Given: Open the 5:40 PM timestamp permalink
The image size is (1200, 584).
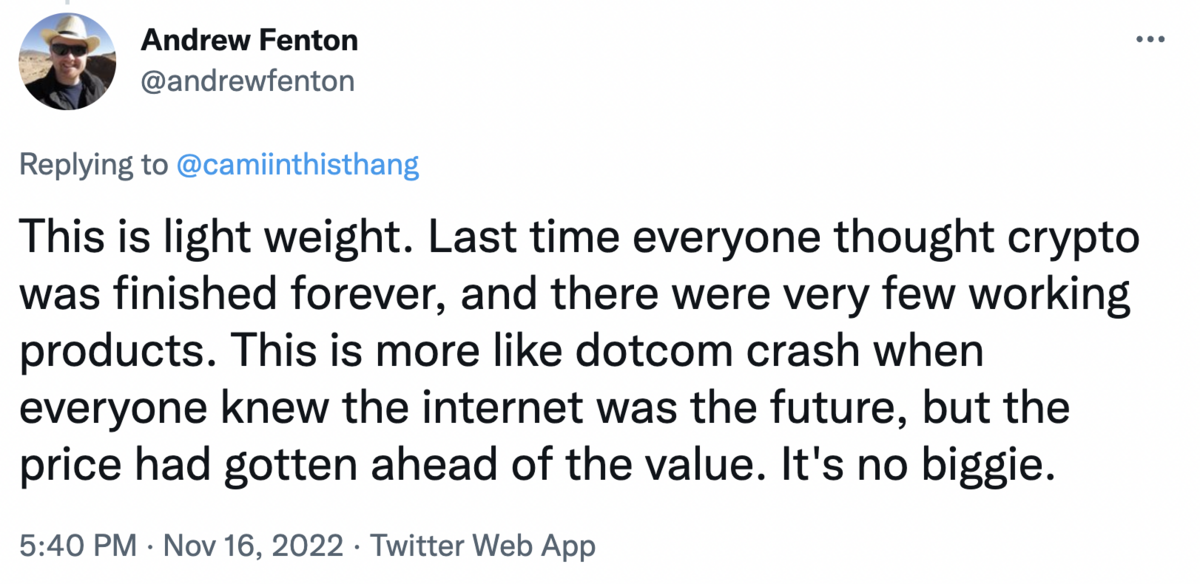Looking at the screenshot, I should 78,546.
